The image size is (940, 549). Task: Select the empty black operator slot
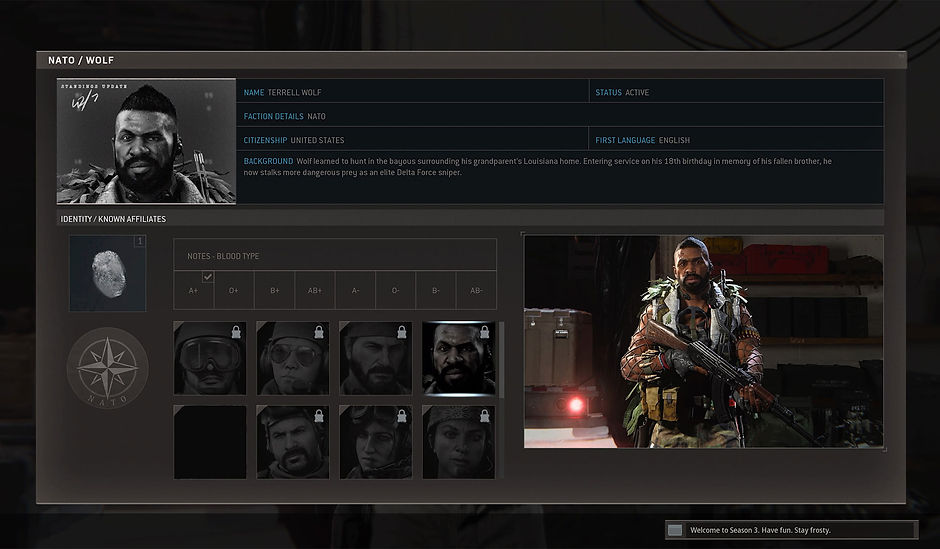tap(210, 442)
